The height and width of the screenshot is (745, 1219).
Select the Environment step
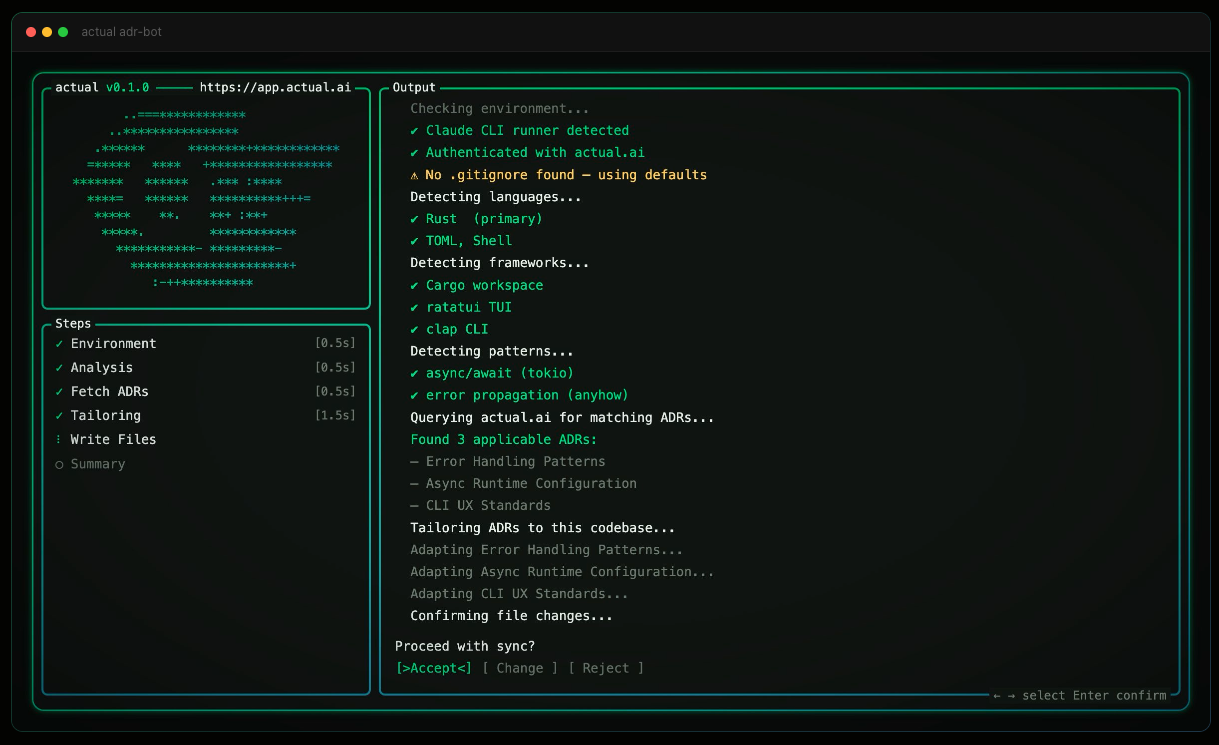[x=113, y=343]
